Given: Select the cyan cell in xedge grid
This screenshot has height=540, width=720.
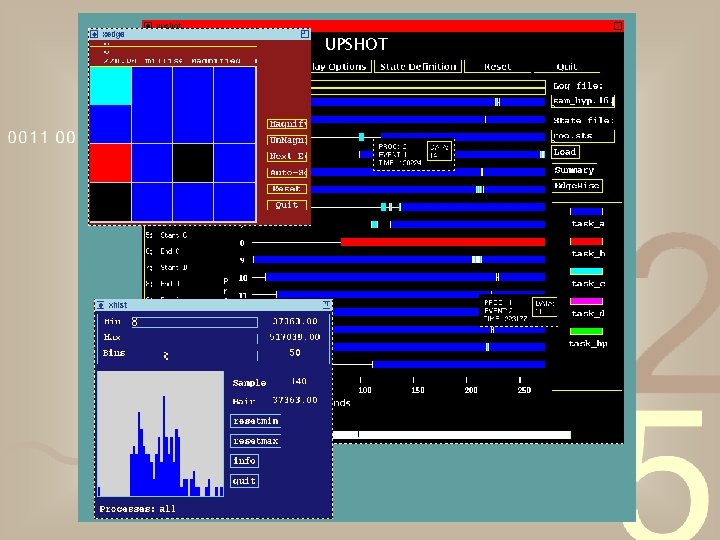Looking at the screenshot, I should 111,86.
